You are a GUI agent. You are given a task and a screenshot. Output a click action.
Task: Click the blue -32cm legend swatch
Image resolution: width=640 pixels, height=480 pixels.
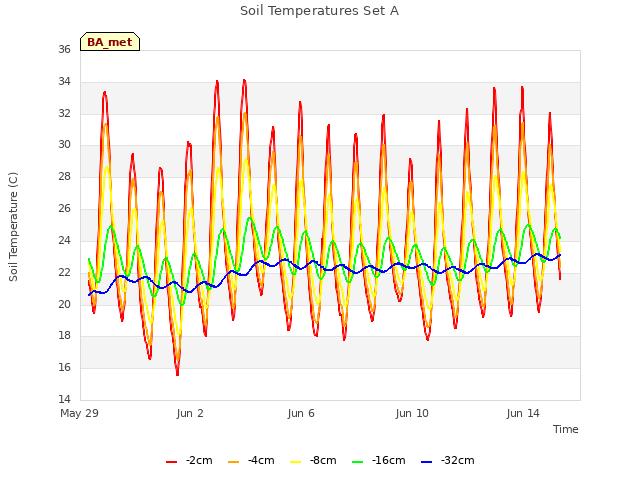[x=427, y=462]
